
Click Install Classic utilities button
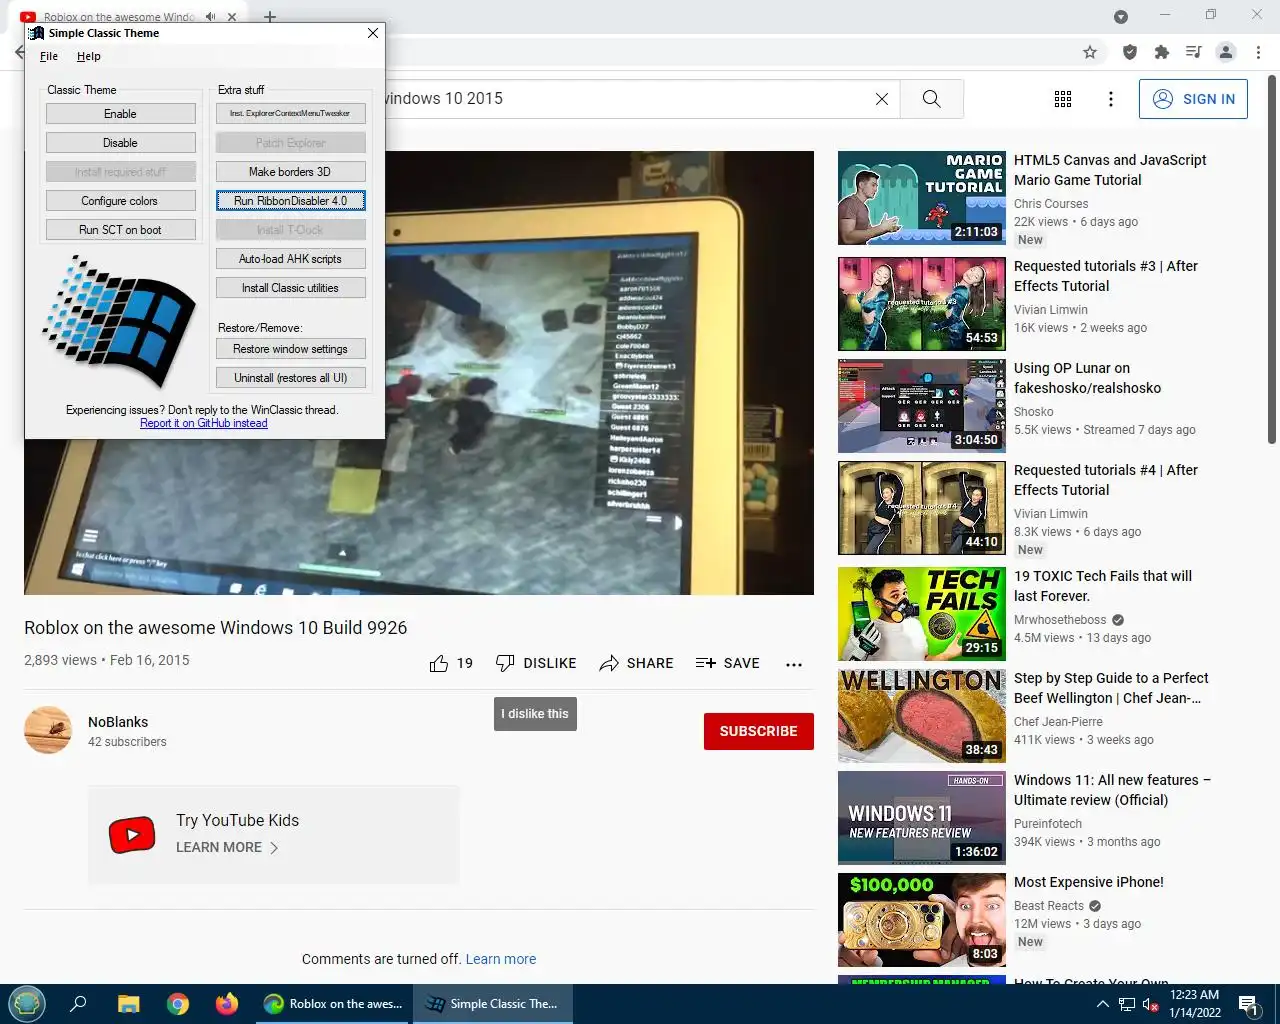[291, 288]
